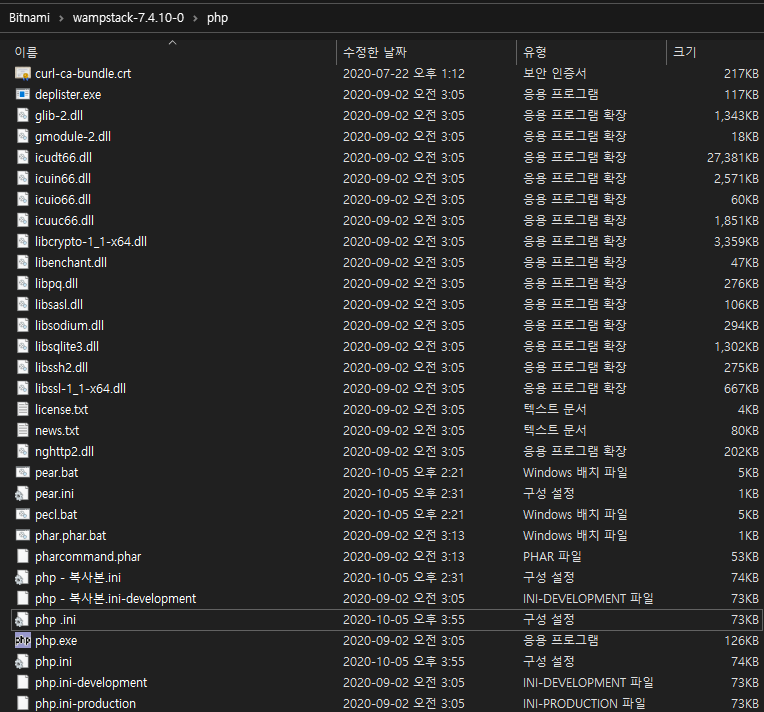Select the php breadcrumb segment
The width and height of the screenshot is (764, 712).
coord(217,18)
